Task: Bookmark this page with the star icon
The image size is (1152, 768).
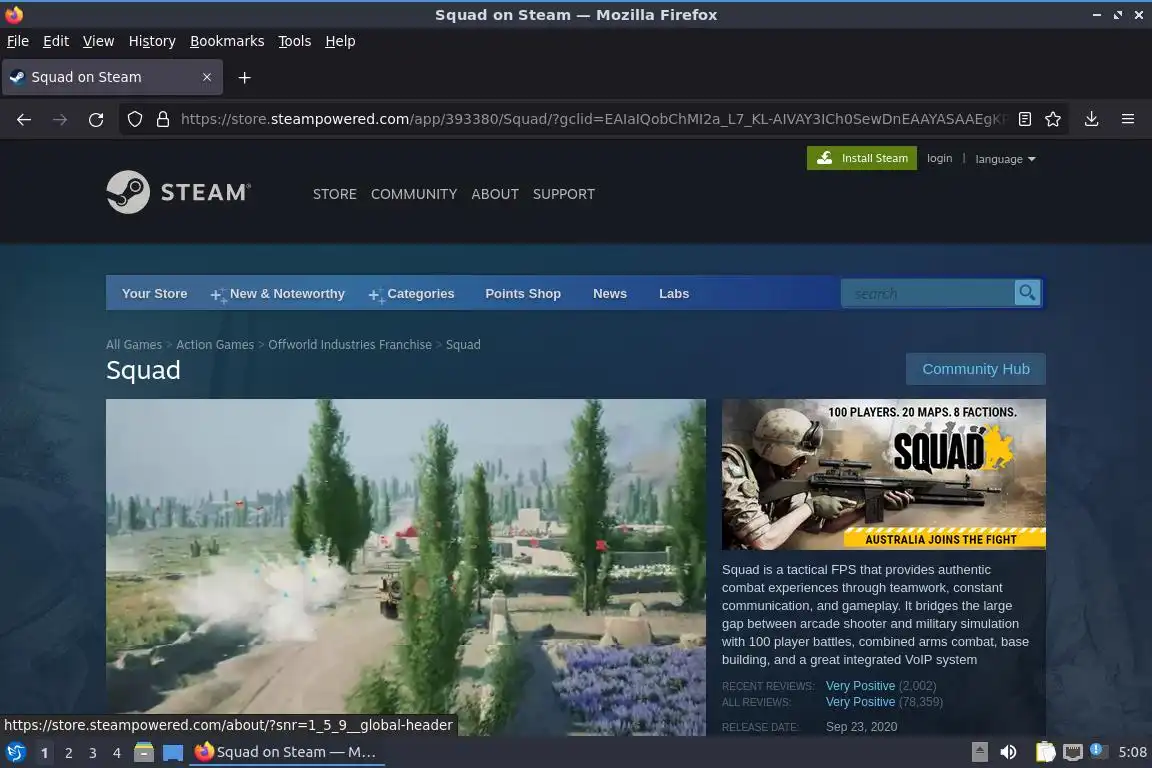Action: click(1053, 119)
